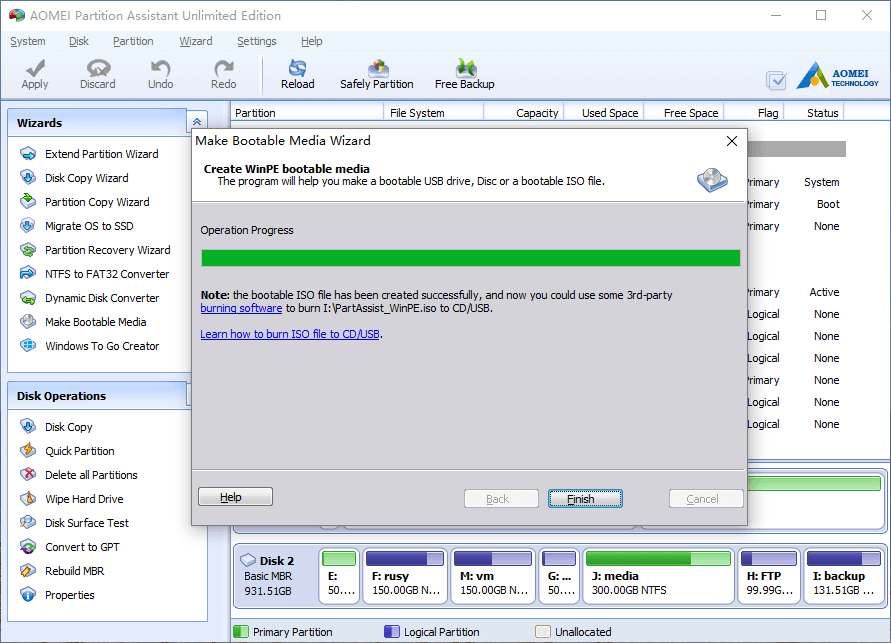Open the burning software link

[241, 308]
